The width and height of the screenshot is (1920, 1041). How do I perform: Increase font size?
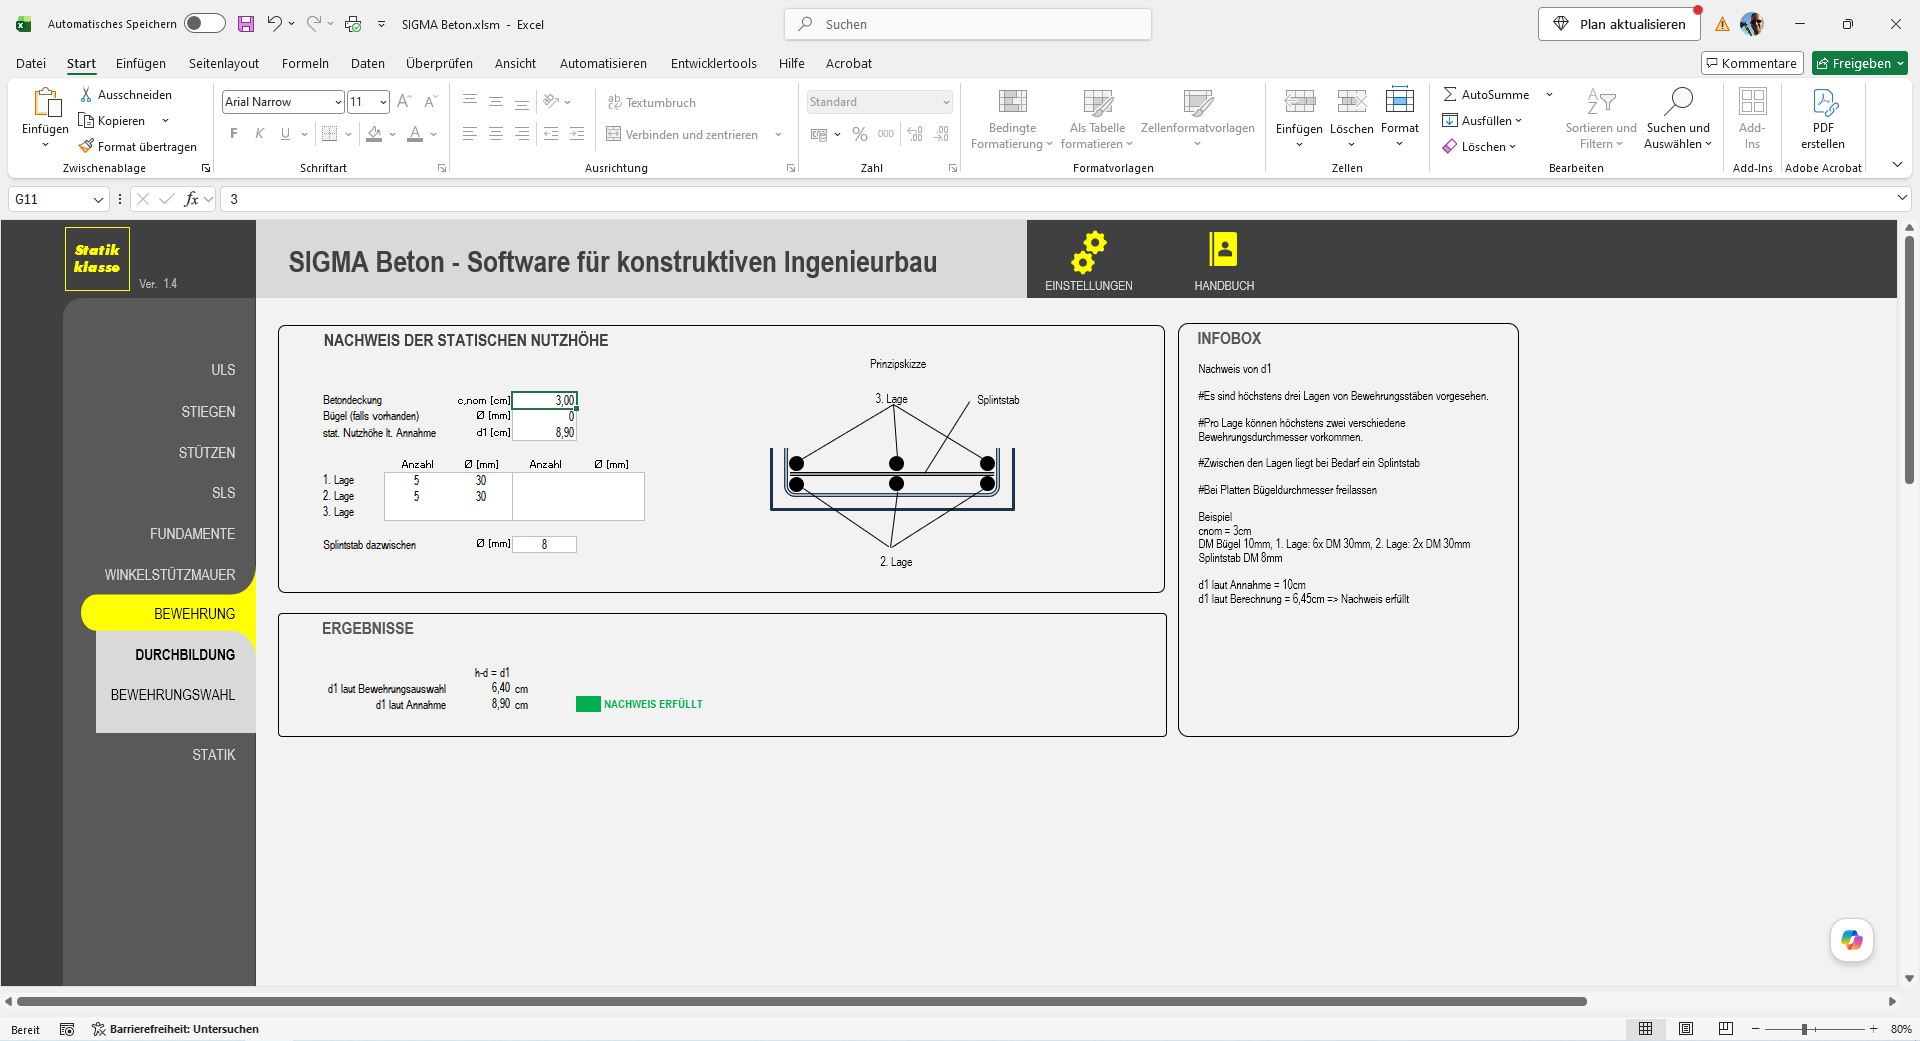(404, 102)
